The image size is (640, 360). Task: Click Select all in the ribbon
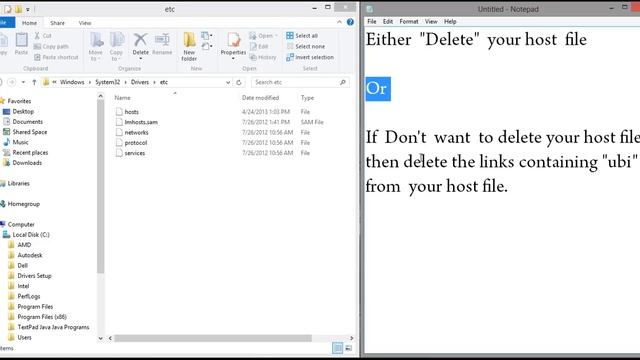(302, 36)
